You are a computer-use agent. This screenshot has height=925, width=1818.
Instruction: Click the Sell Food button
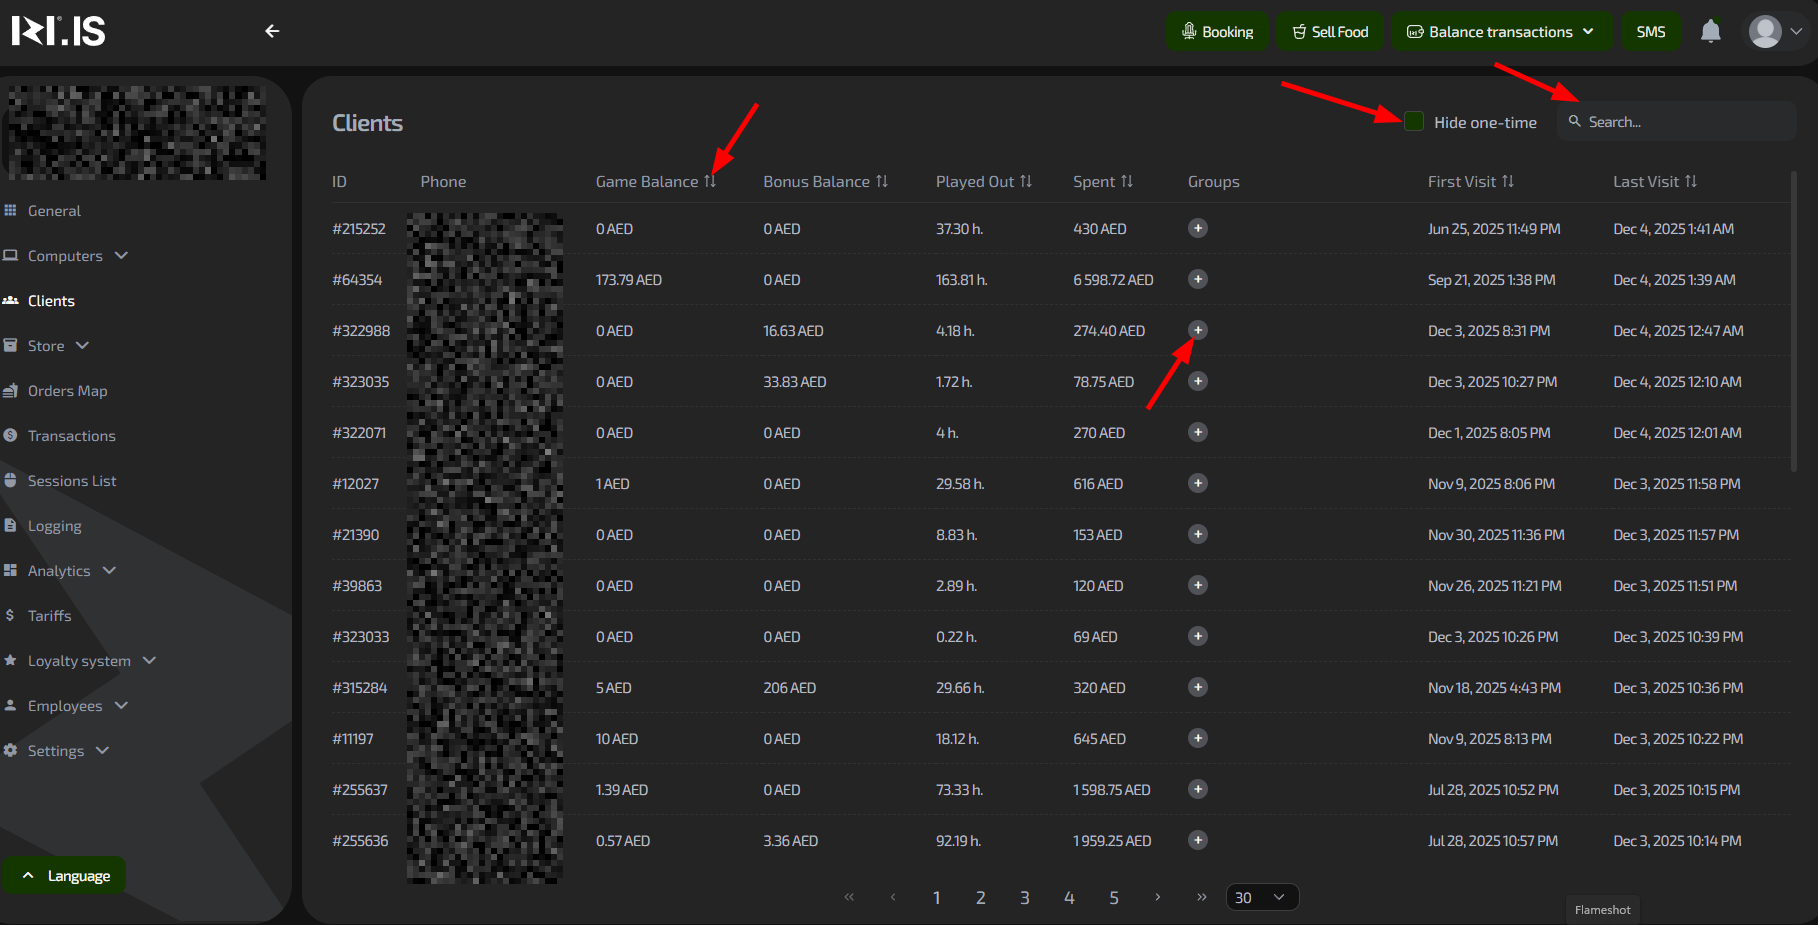[x=1330, y=32]
